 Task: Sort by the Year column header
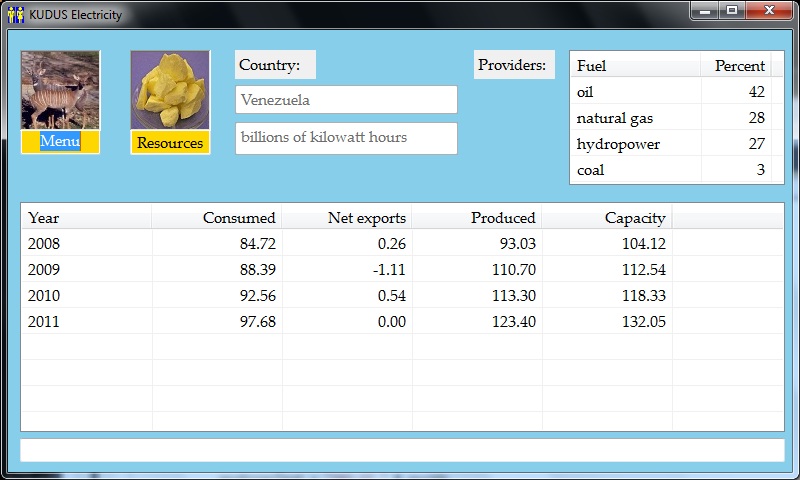[86, 218]
